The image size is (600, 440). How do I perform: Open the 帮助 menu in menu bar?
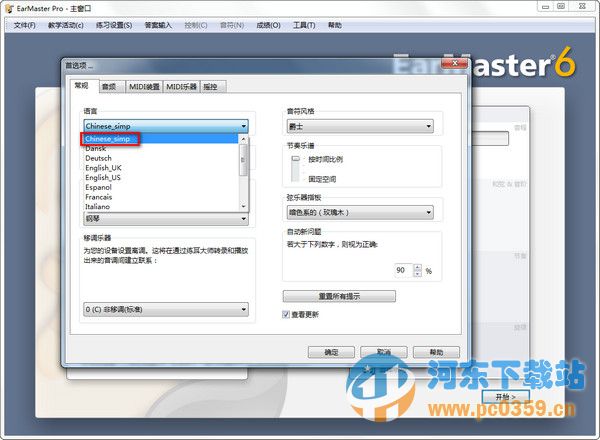pos(334,25)
